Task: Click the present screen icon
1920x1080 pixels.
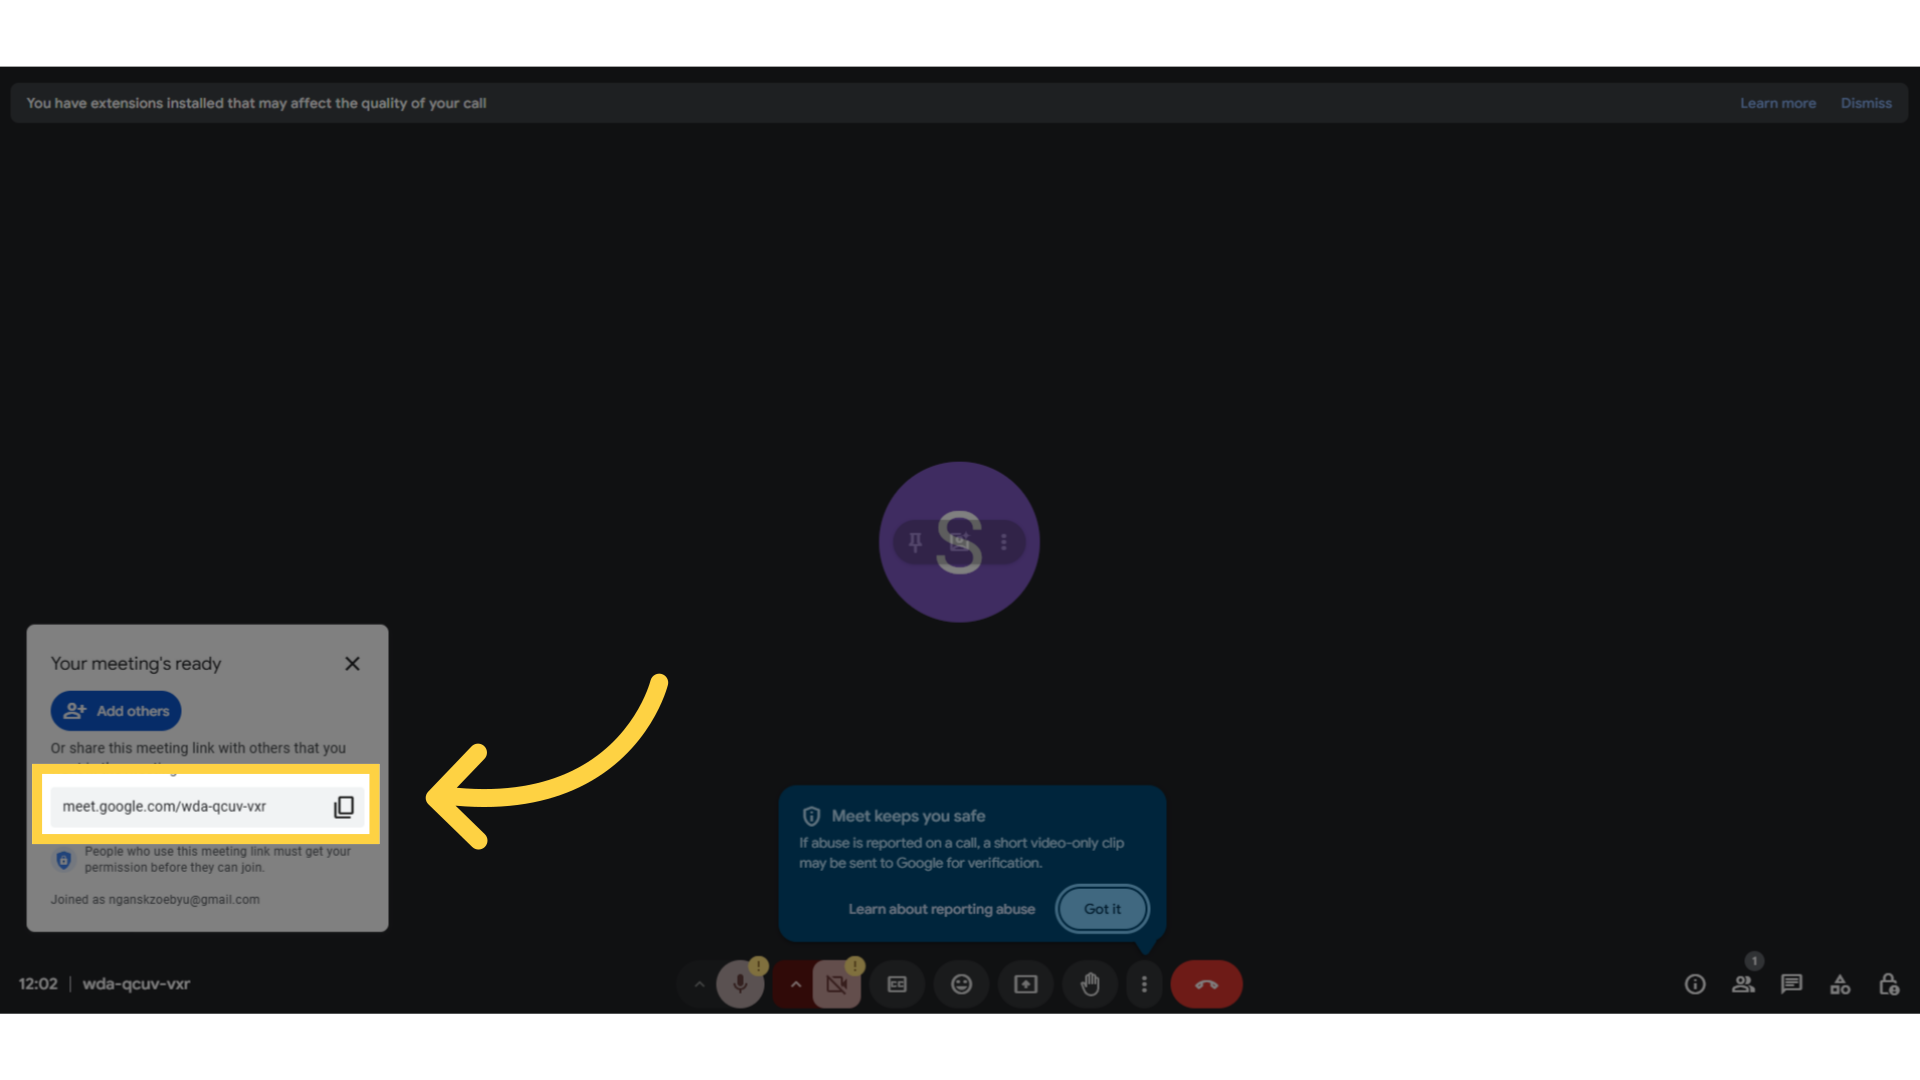Action: (1025, 984)
